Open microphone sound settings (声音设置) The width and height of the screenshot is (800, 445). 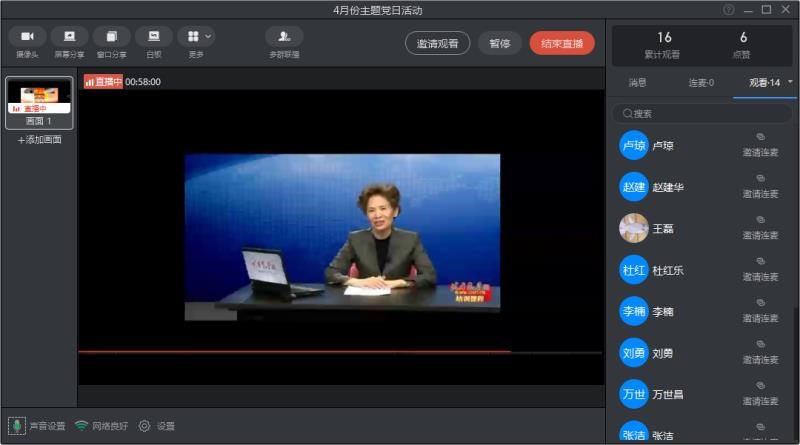17,426
